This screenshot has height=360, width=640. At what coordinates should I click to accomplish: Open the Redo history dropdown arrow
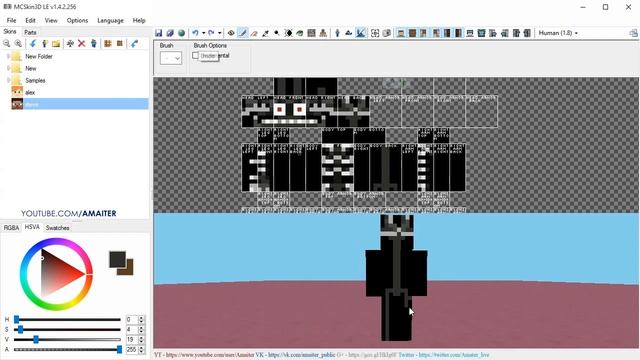[x=219, y=33]
